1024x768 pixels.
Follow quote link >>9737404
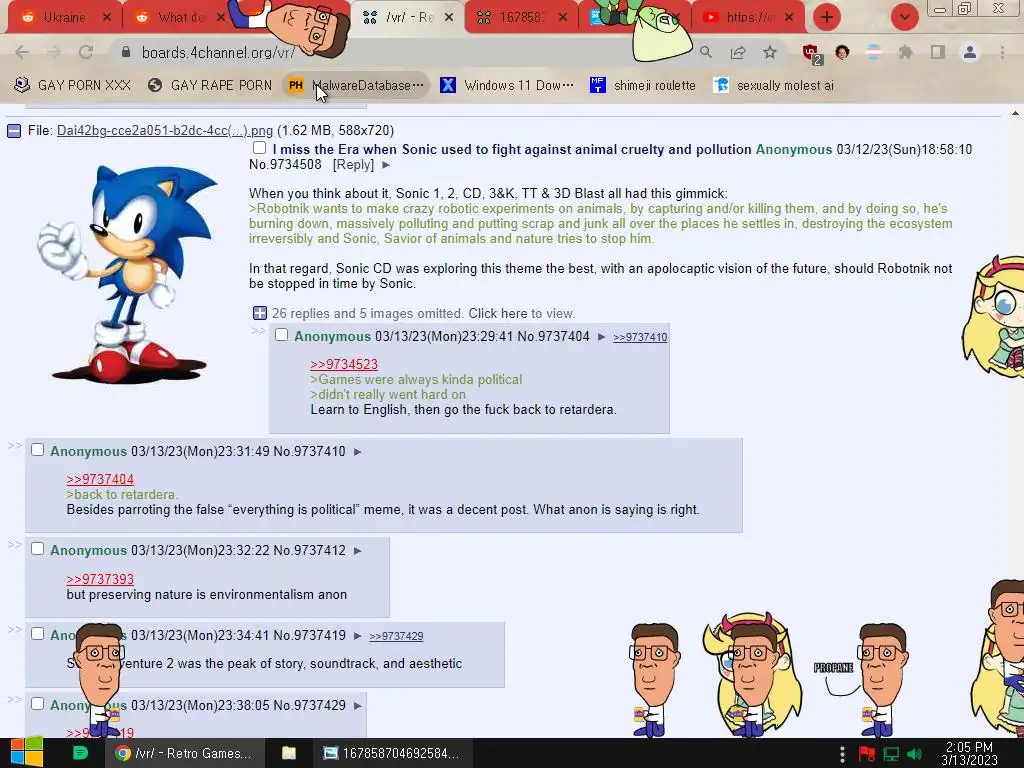point(100,479)
